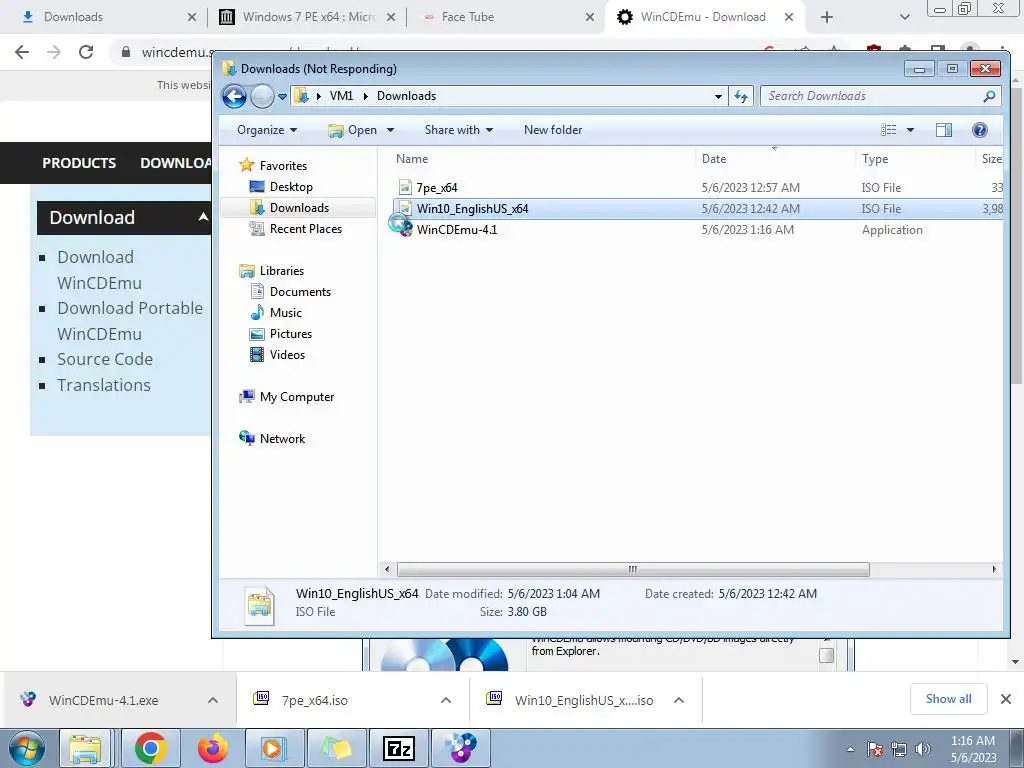Expand 7pe_x64.iso download options chevron
The image size is (1024, 768).
pos(446,700)
